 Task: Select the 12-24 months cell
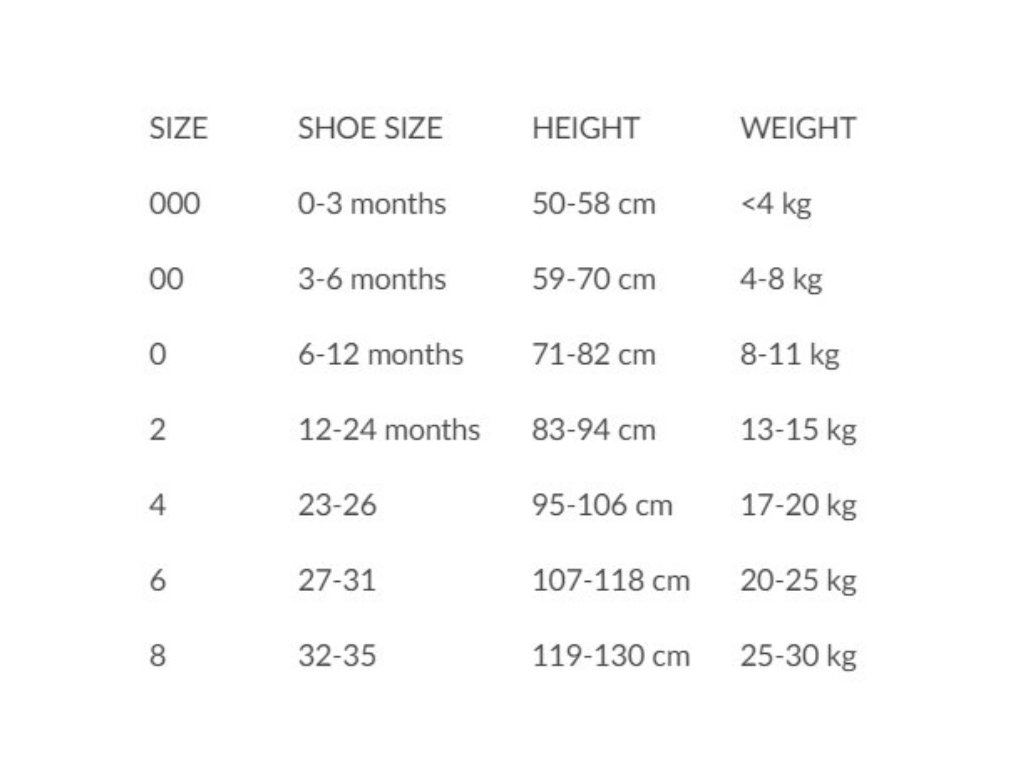click(389, 430)
